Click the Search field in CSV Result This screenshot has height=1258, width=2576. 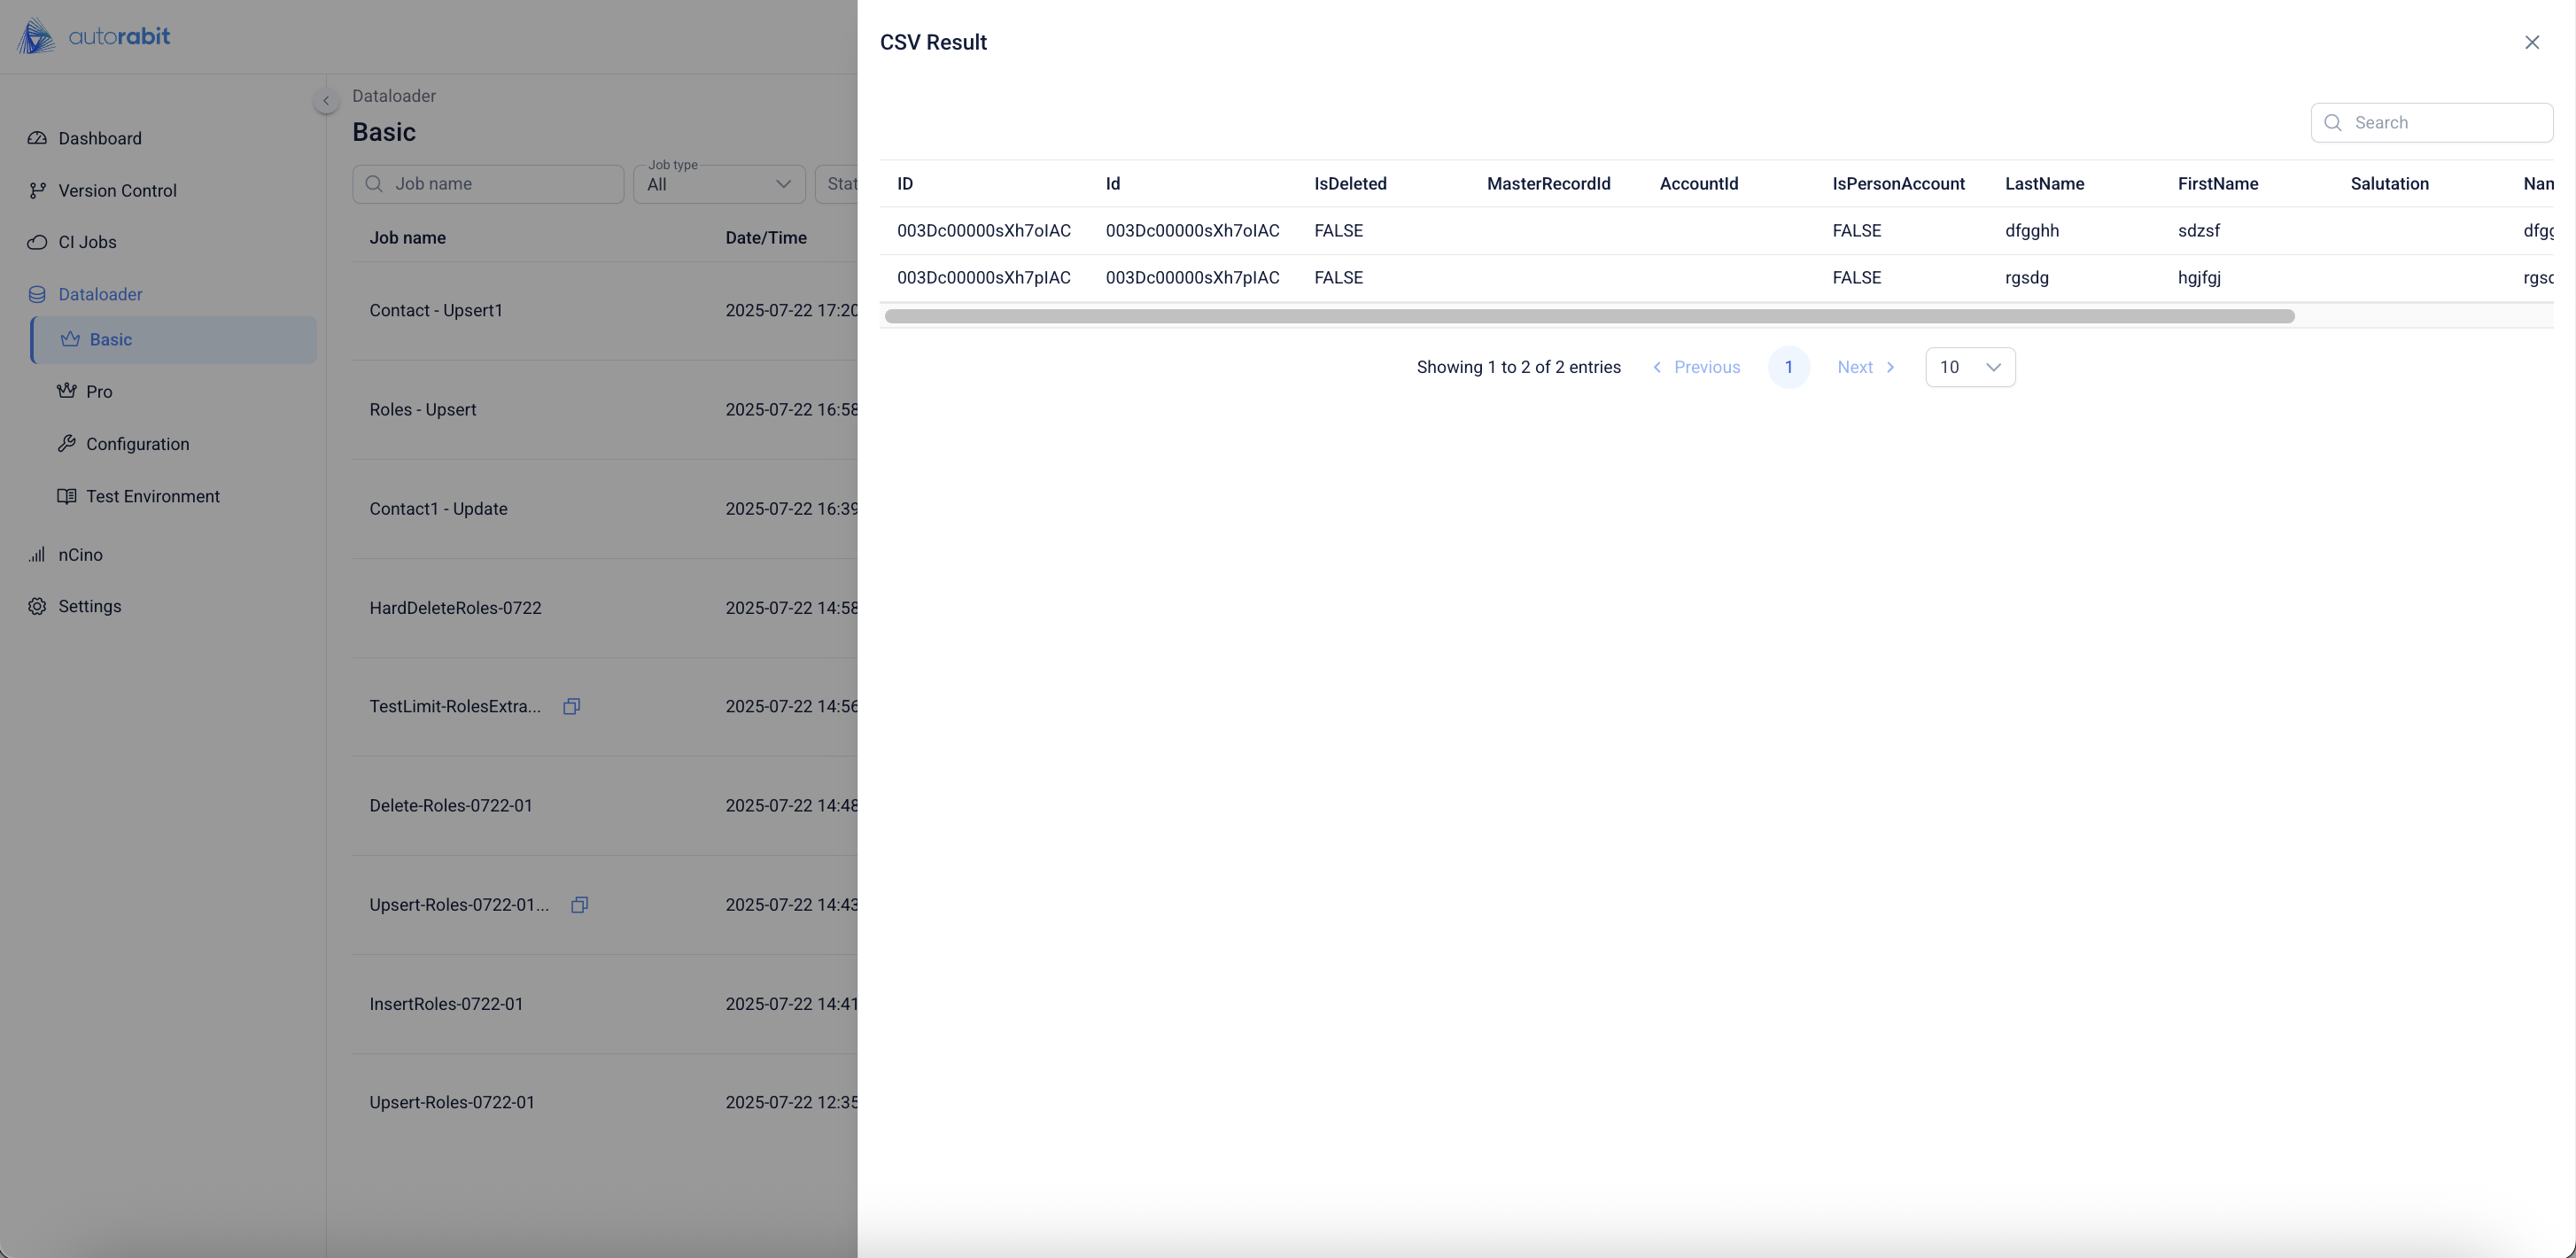[x=2445, y=123]
